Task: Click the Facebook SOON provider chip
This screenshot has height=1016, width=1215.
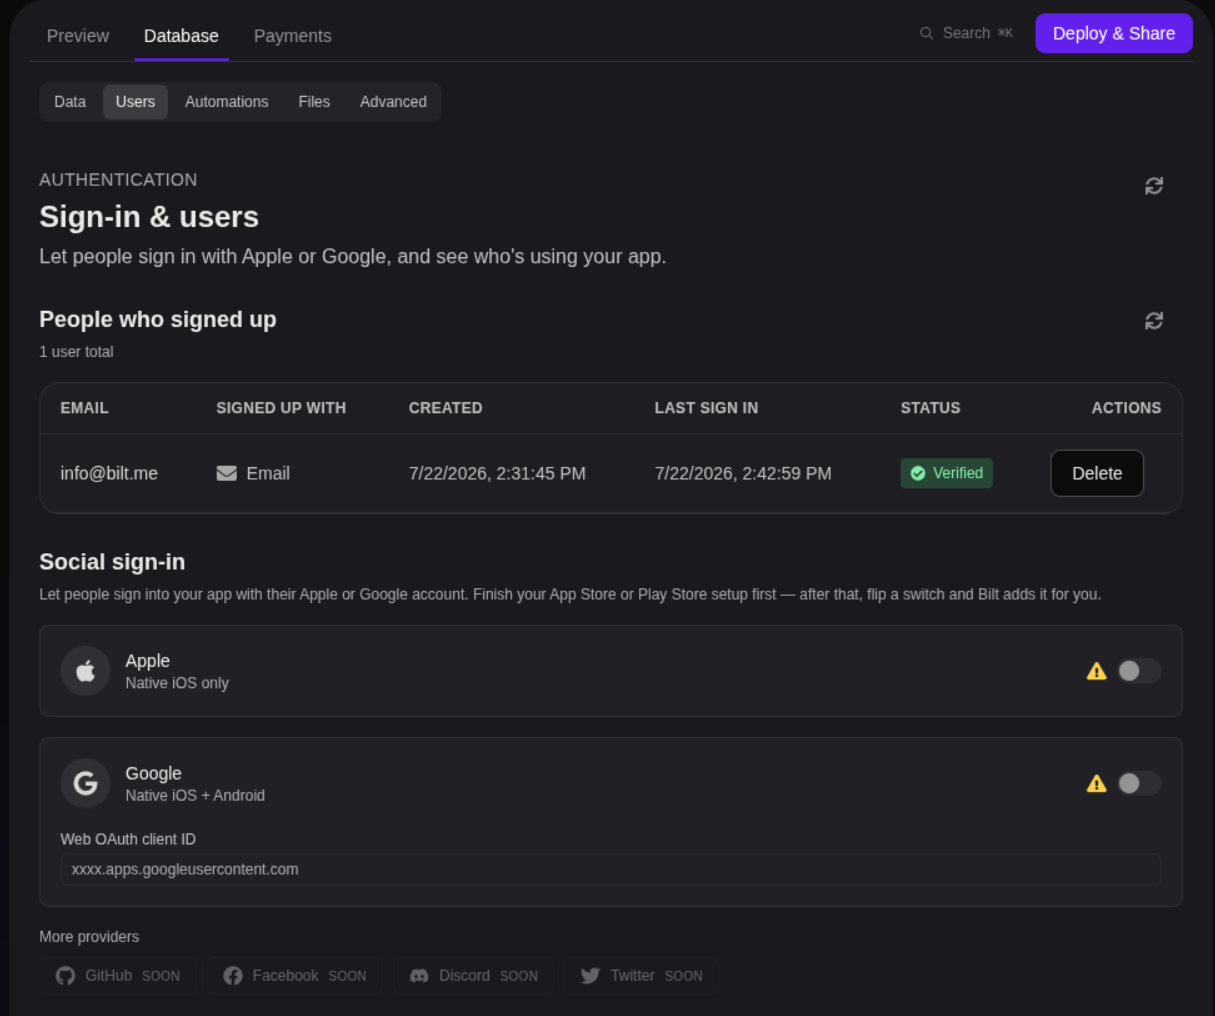Action: pos(295,976)
